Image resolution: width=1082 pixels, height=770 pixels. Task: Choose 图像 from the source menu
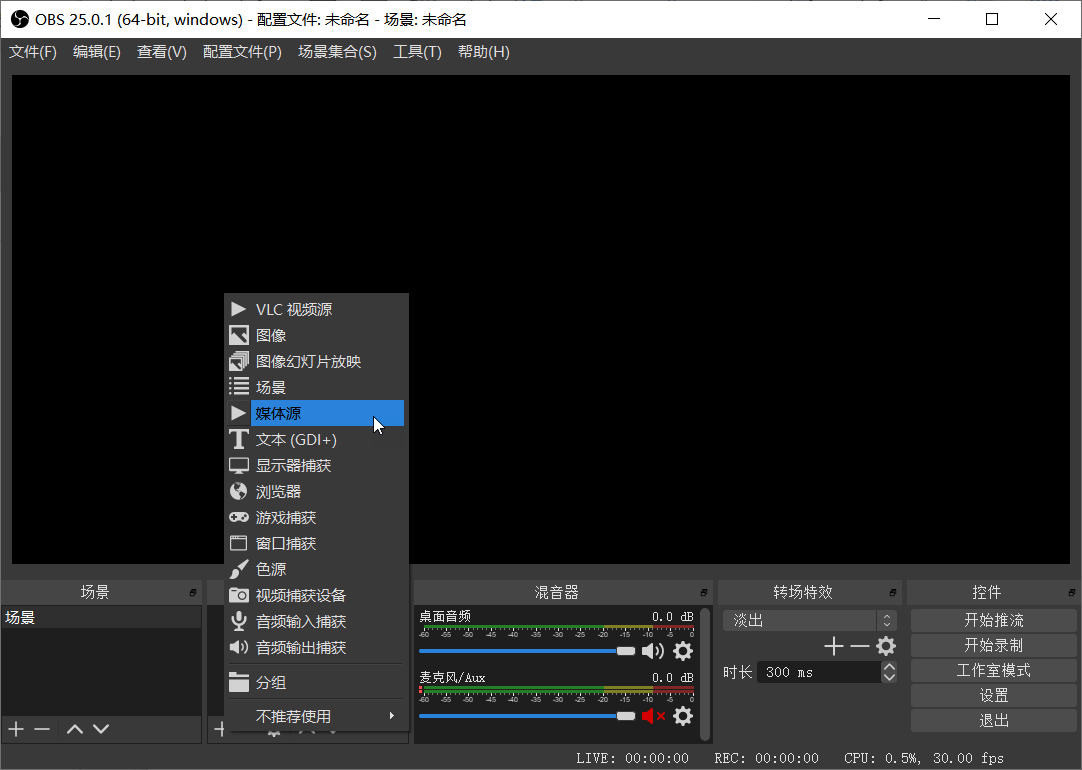click(x=316, y=335)
